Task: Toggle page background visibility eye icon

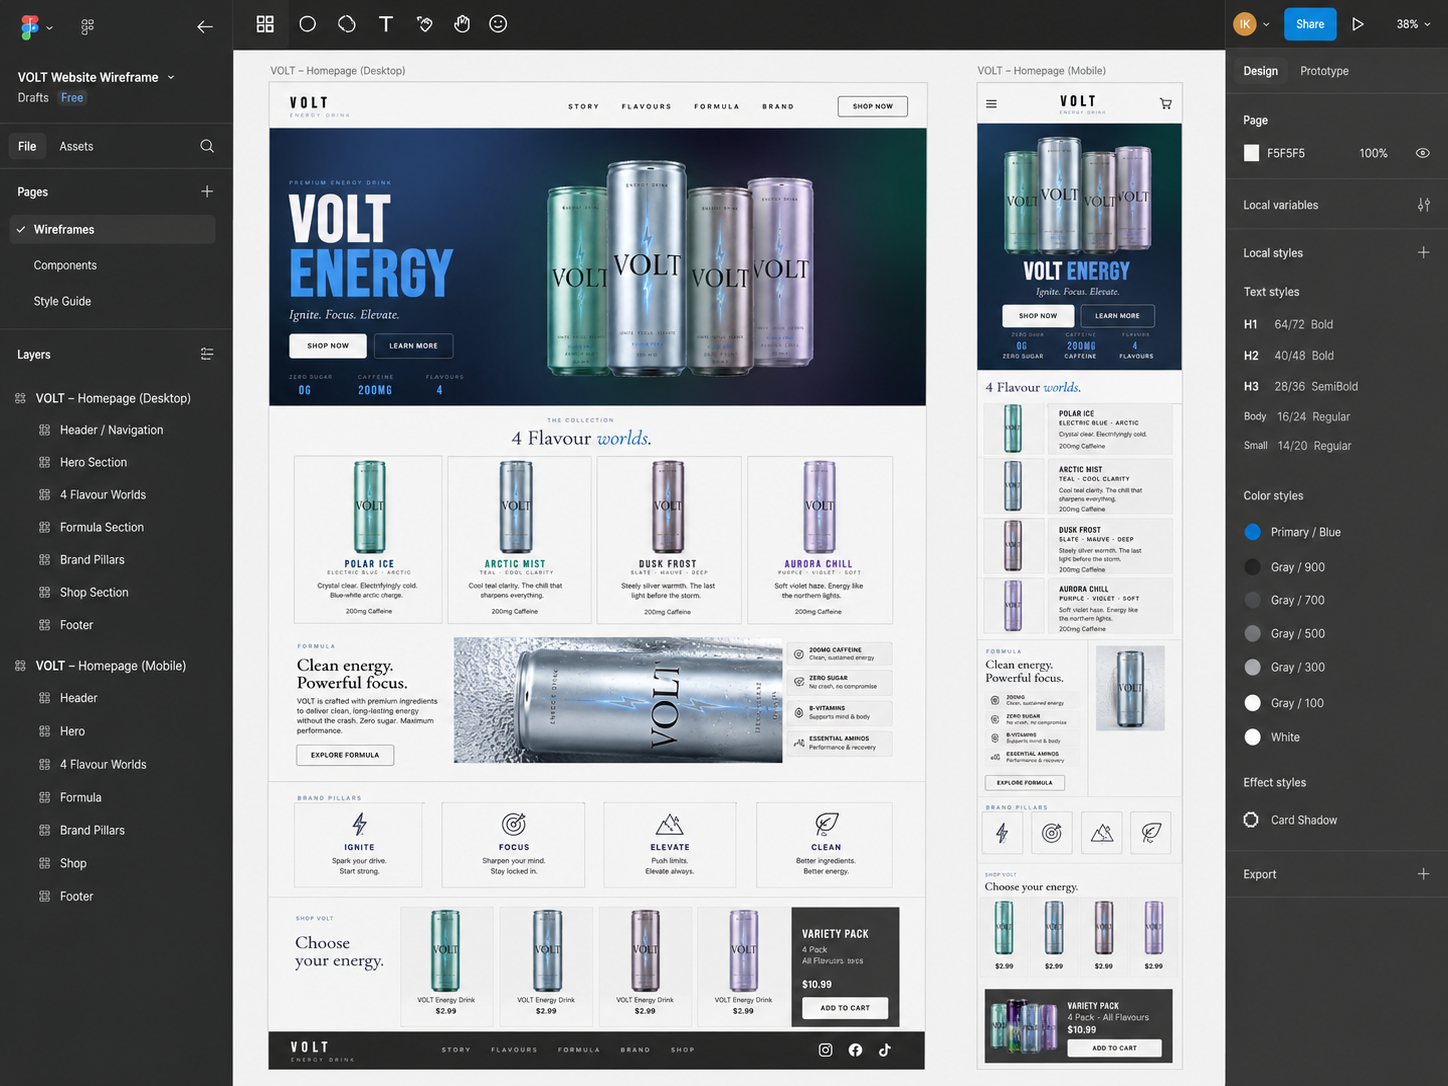Action: pos(1423,153)
